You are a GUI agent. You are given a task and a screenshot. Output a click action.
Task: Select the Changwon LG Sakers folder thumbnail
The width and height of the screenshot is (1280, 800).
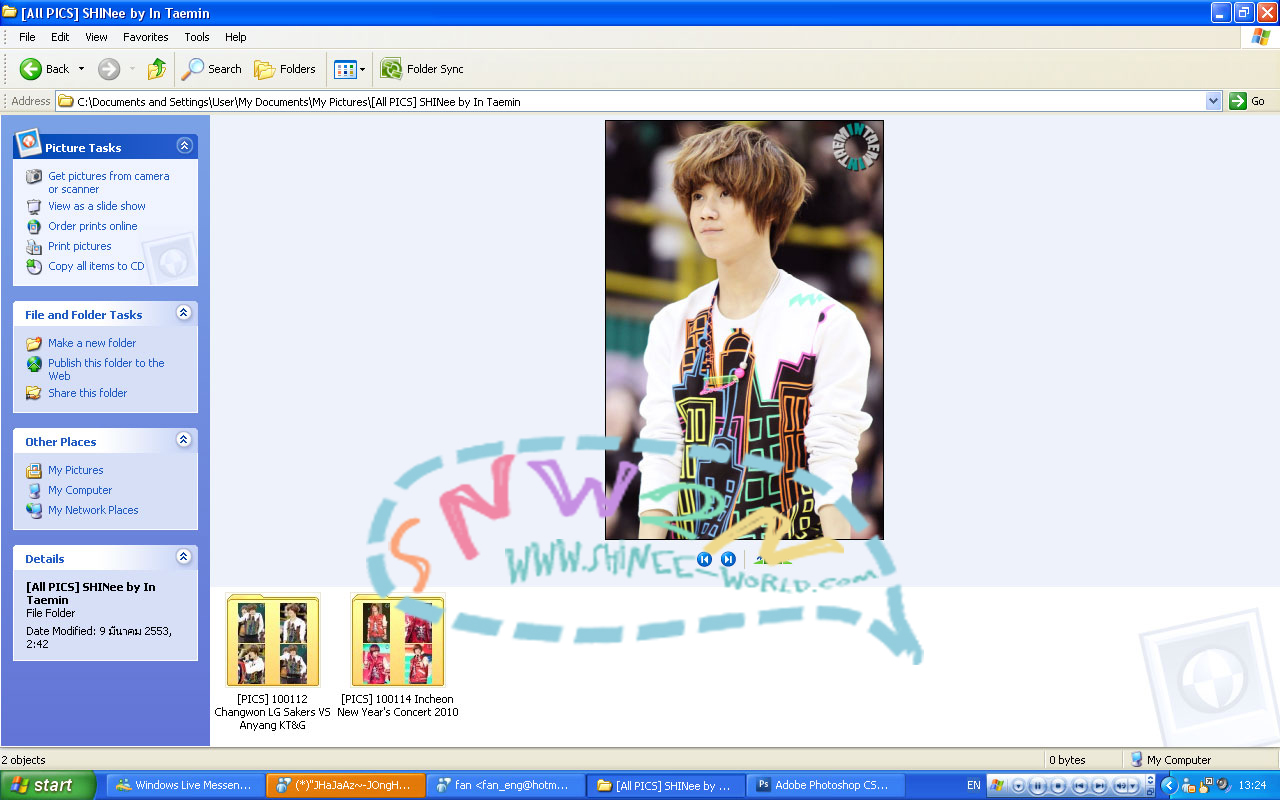pos(273,640)
